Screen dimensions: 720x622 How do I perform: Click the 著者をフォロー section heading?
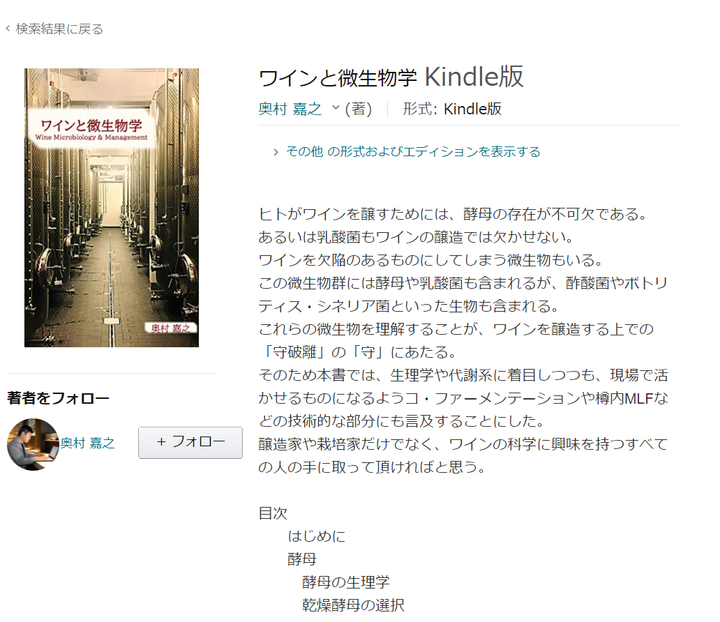58,398
